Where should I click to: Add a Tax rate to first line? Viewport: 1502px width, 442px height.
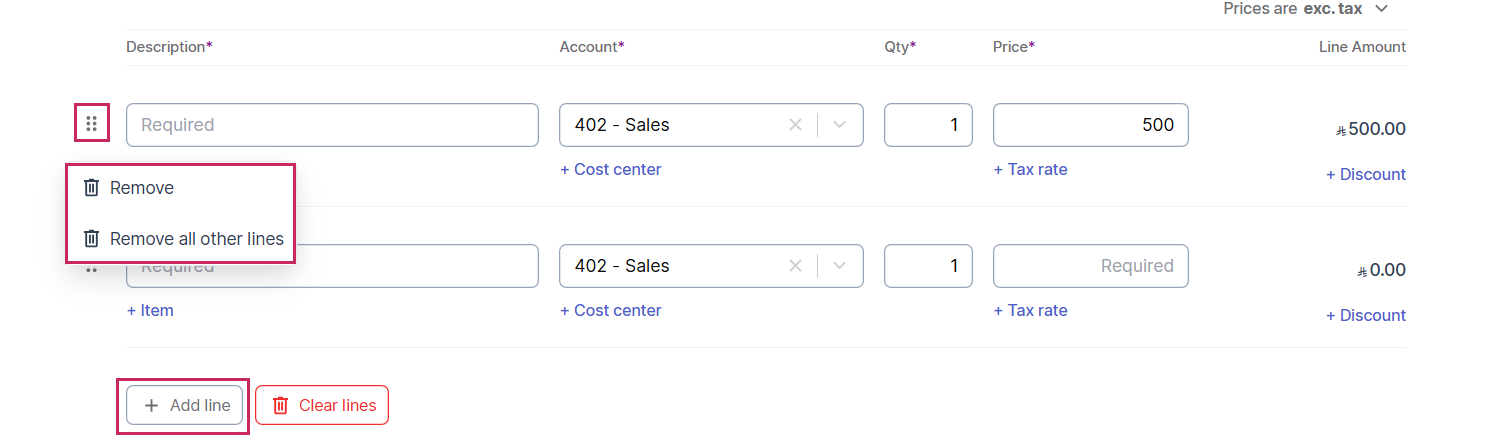point(1030,170)
